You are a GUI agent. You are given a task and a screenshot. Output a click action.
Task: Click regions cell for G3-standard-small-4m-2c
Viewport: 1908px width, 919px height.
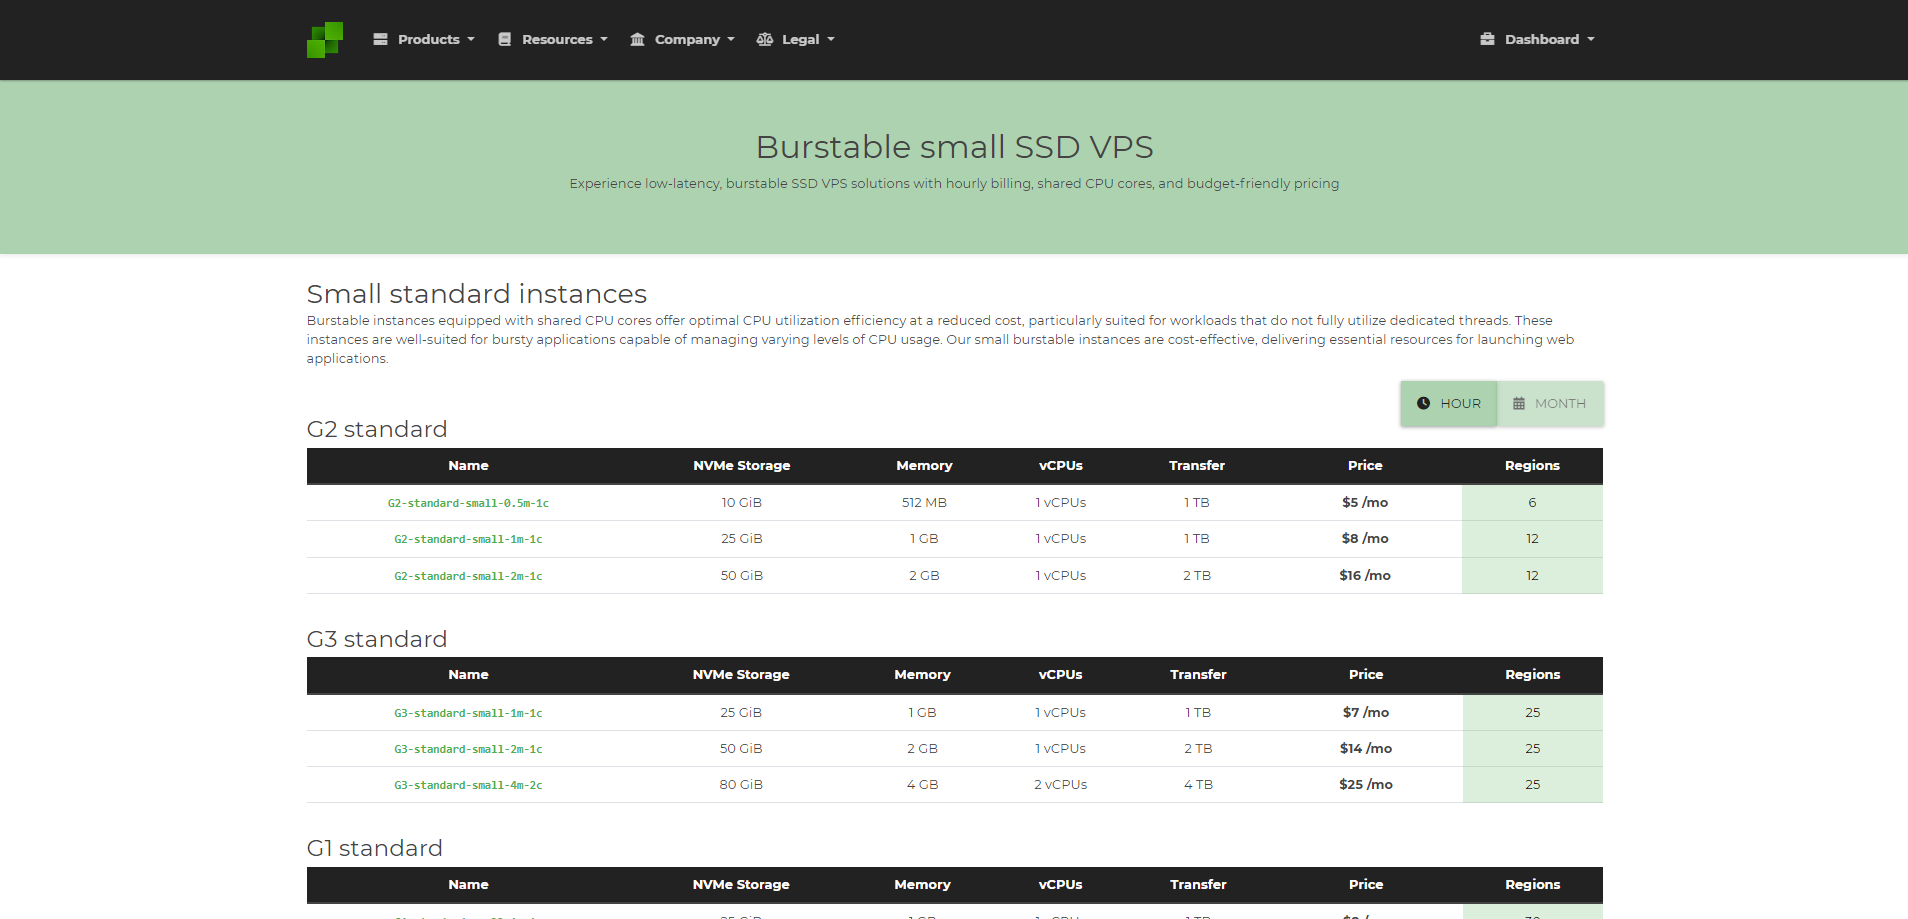point(1533,785)
